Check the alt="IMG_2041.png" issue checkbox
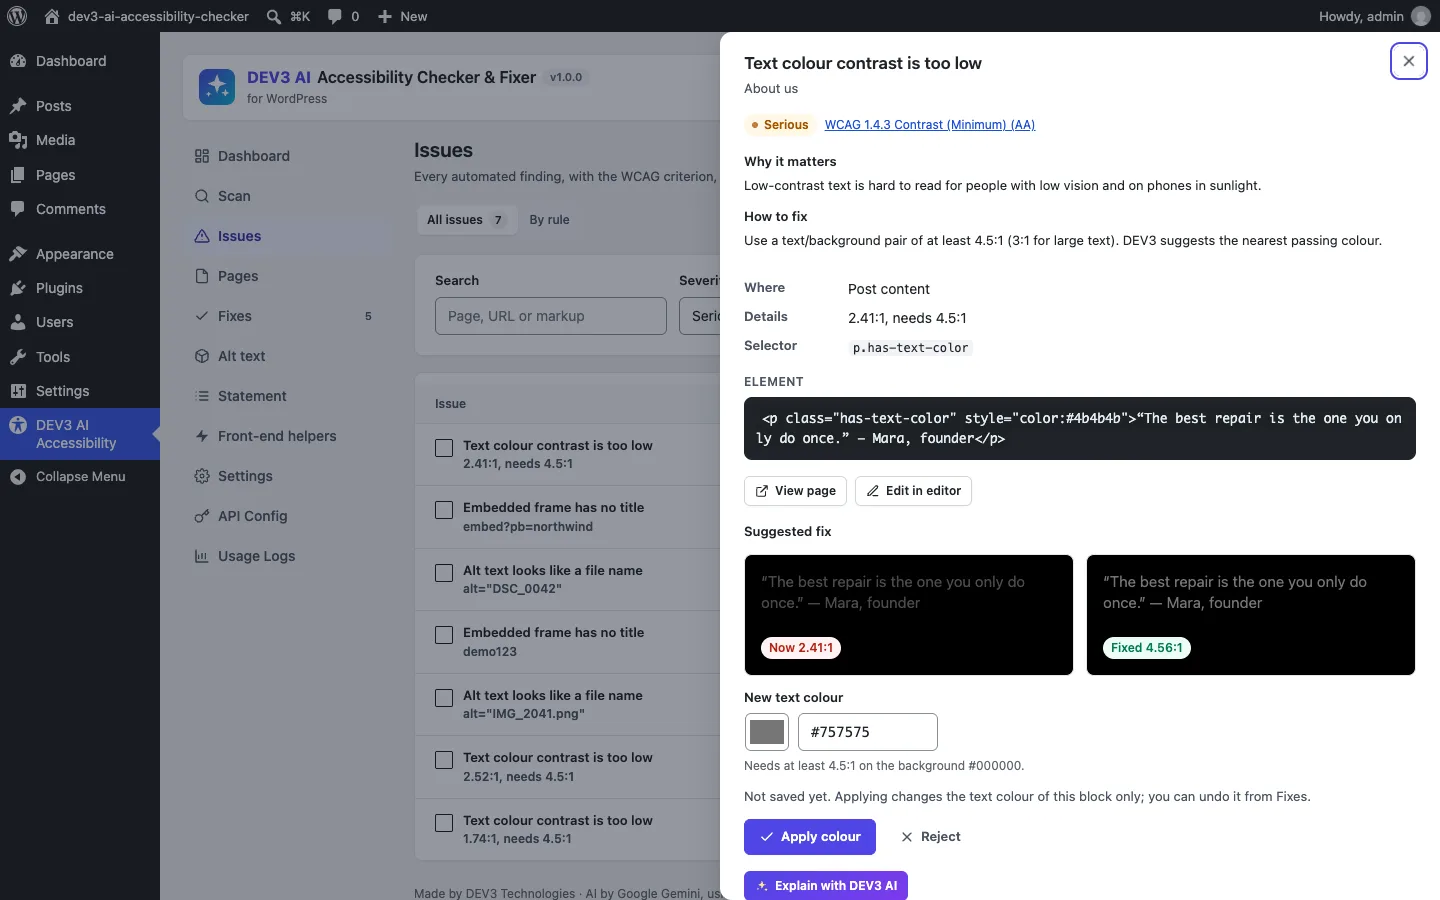 click(444, 698)
